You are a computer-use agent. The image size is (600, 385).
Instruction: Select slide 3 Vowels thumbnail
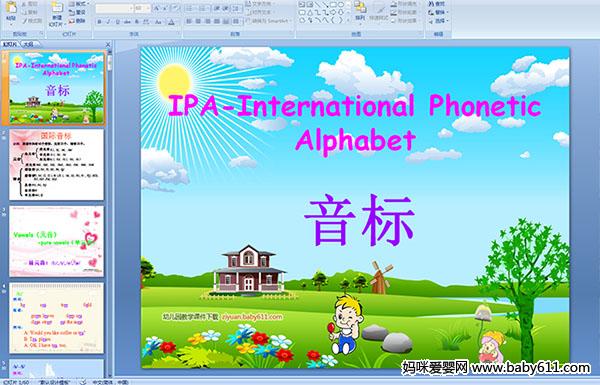[56, 241]
